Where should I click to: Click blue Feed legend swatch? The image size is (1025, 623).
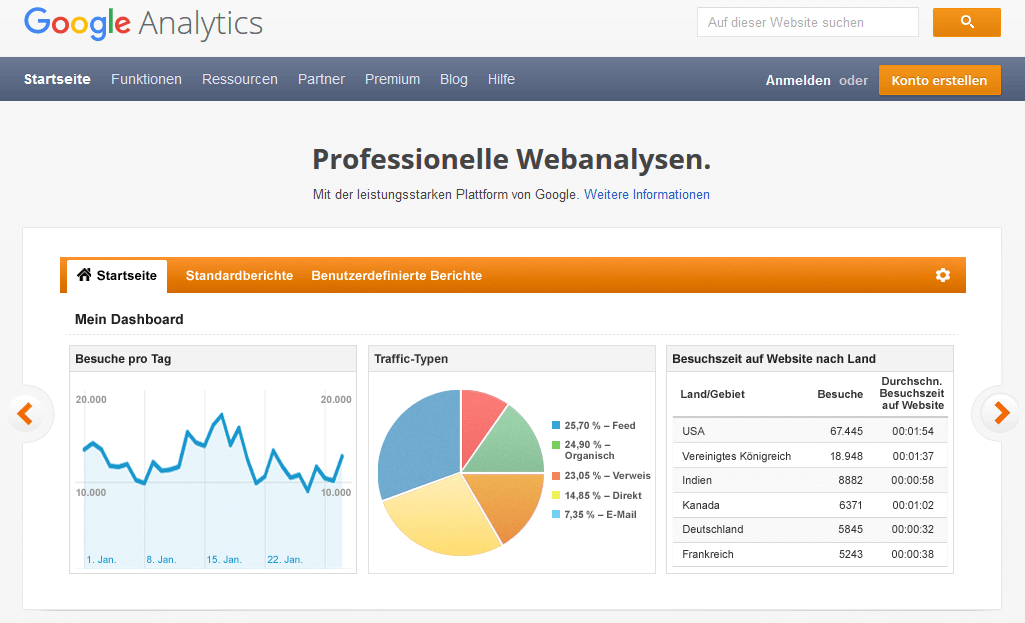pyautogui.click(x=556, y=425)
